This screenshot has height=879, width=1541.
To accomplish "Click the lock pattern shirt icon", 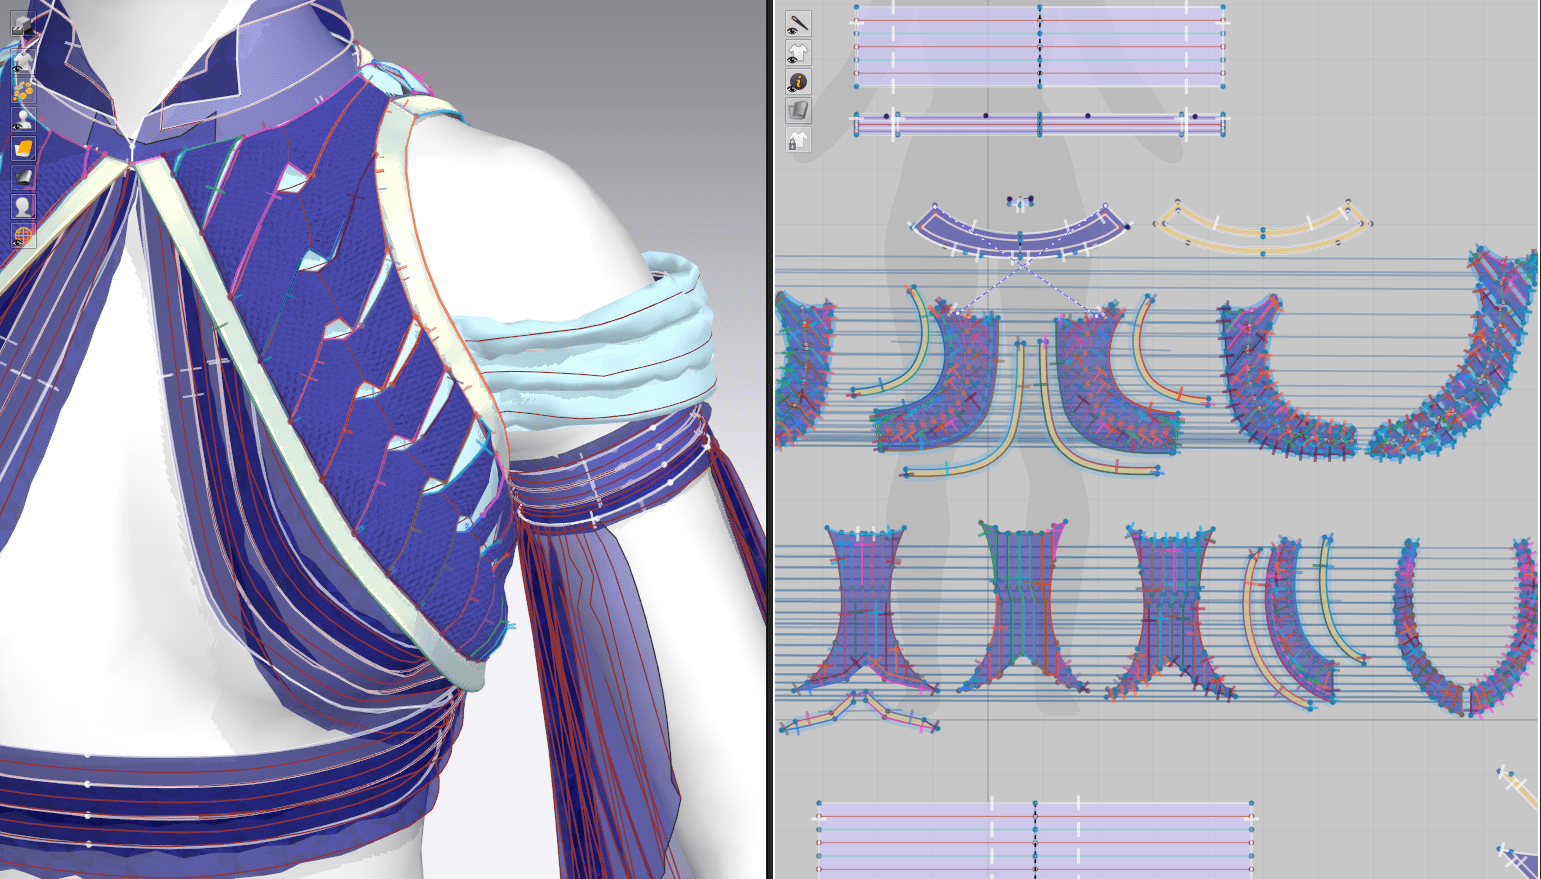I will pyautogui.click(x=798, y=141).
